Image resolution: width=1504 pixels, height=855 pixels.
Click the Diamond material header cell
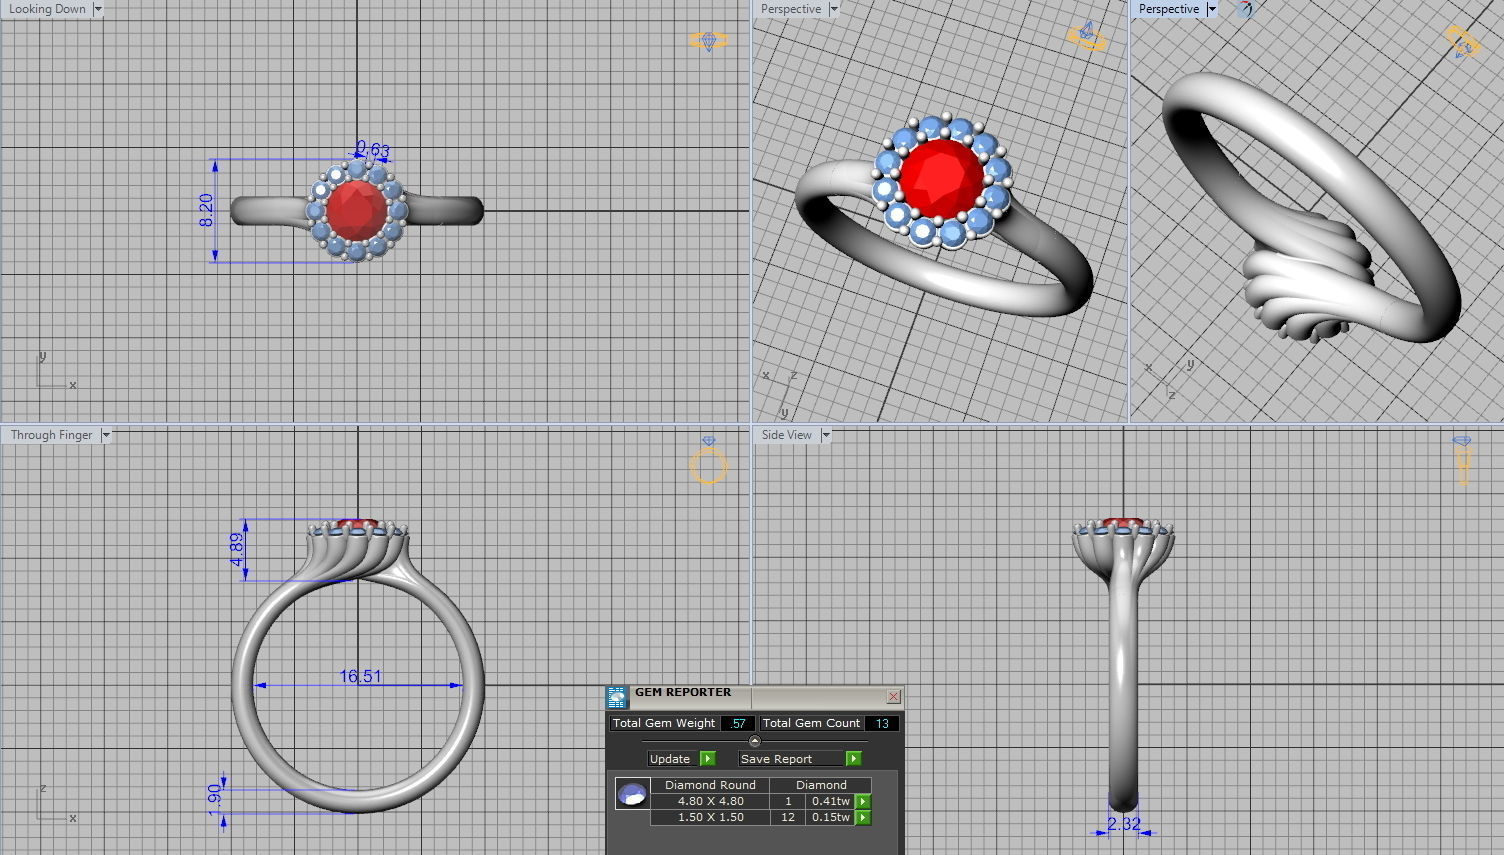coord(821,785)
